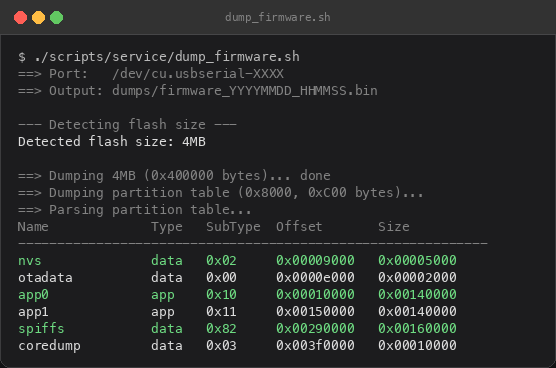Click the nvs subtype 0x02
556x368 pixels.
click(221, 261)
